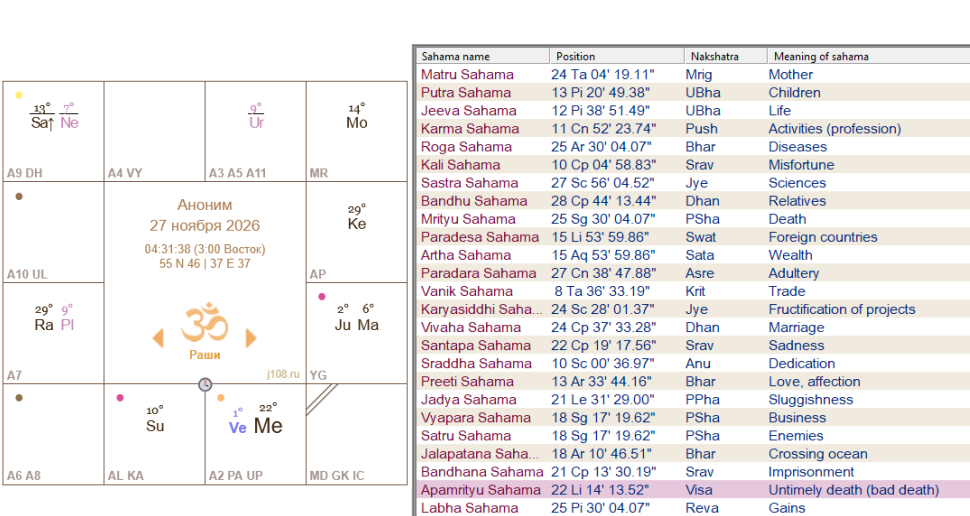Click the 'MD GK IC' house label

(x=337, y=476)
